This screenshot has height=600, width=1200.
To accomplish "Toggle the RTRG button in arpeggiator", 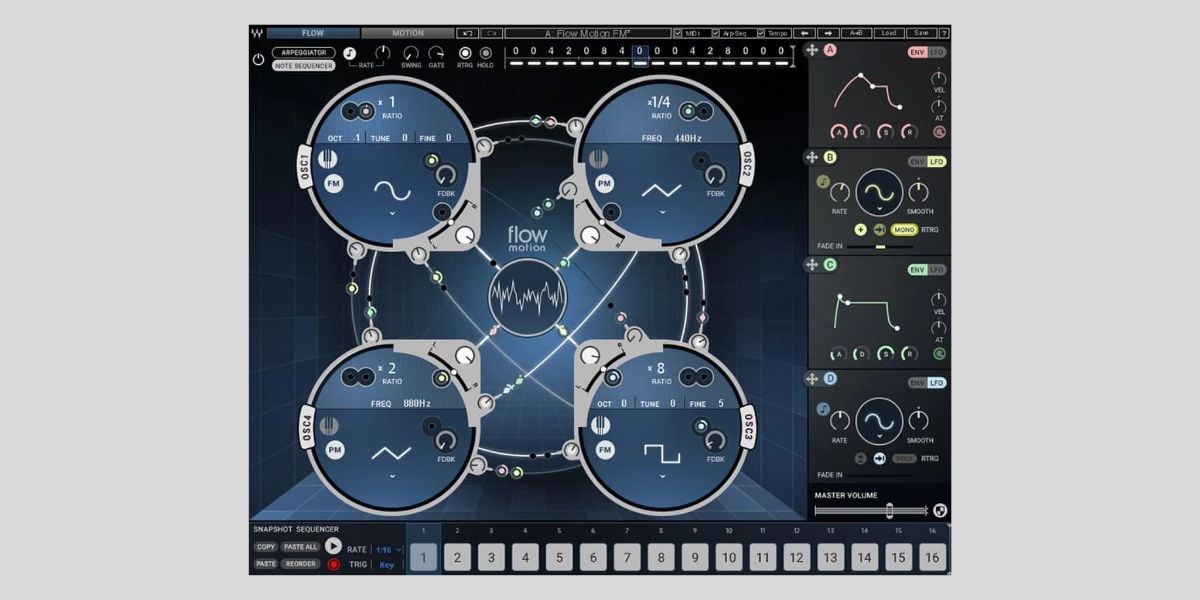I will click(x=465, y=53).
